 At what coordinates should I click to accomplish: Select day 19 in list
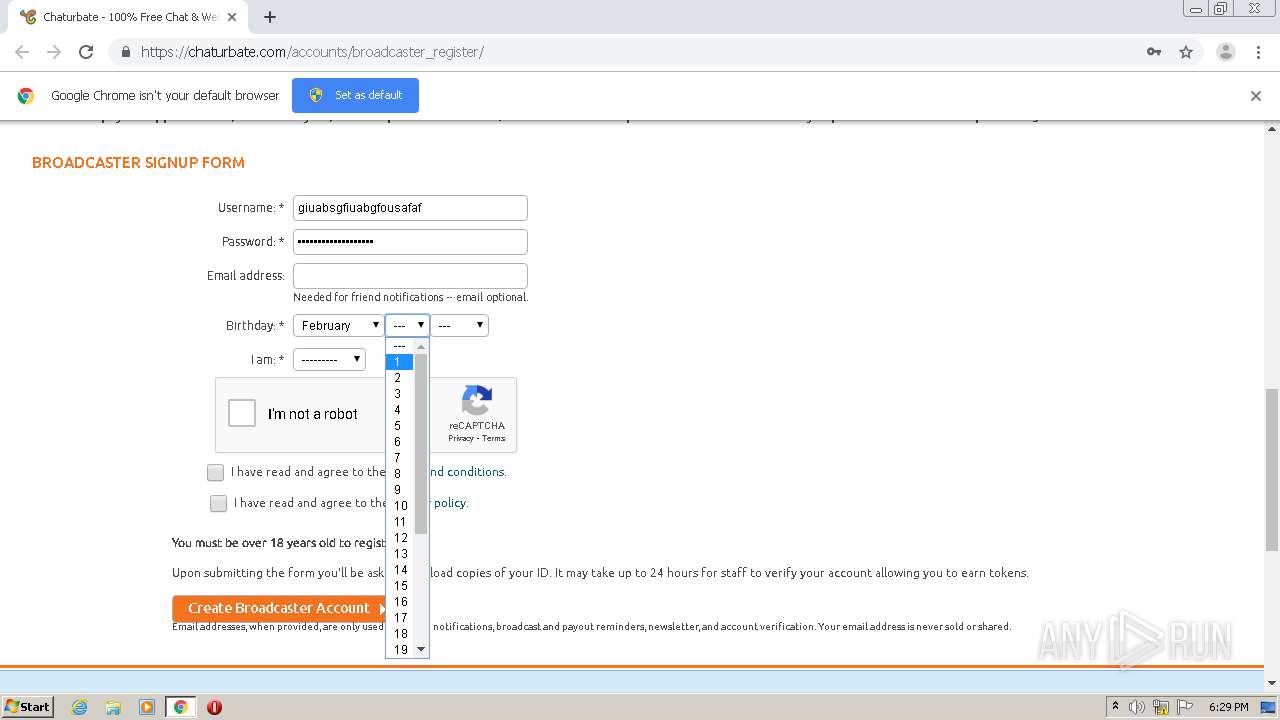point(400,650)
